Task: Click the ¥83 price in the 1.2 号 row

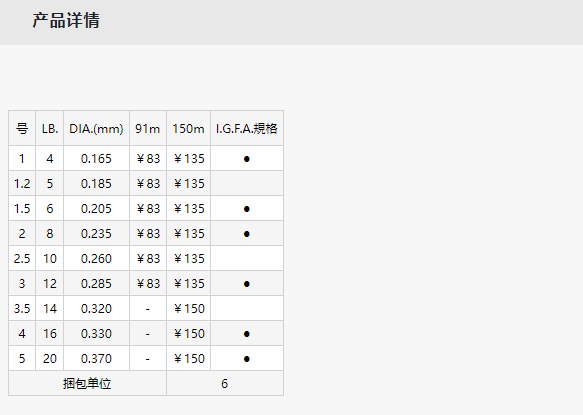Action: click(x=148, y=183)
